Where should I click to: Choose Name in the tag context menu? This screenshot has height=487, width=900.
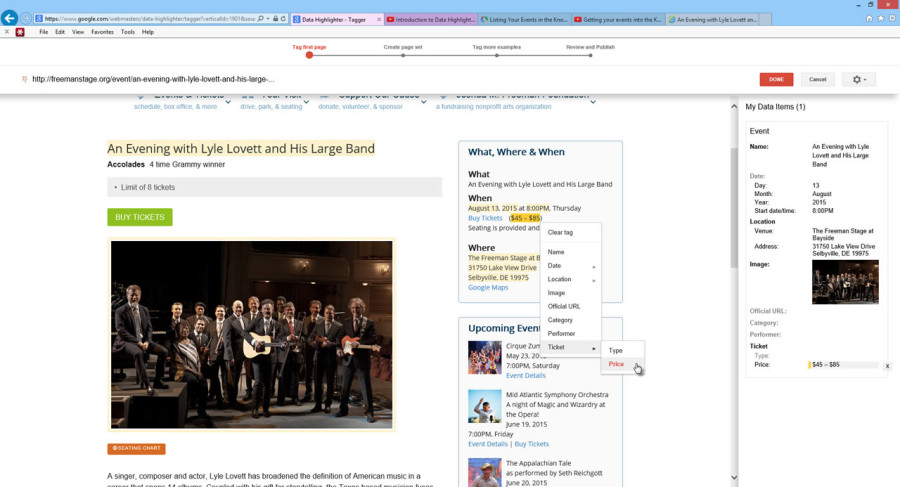coord(556,252)
